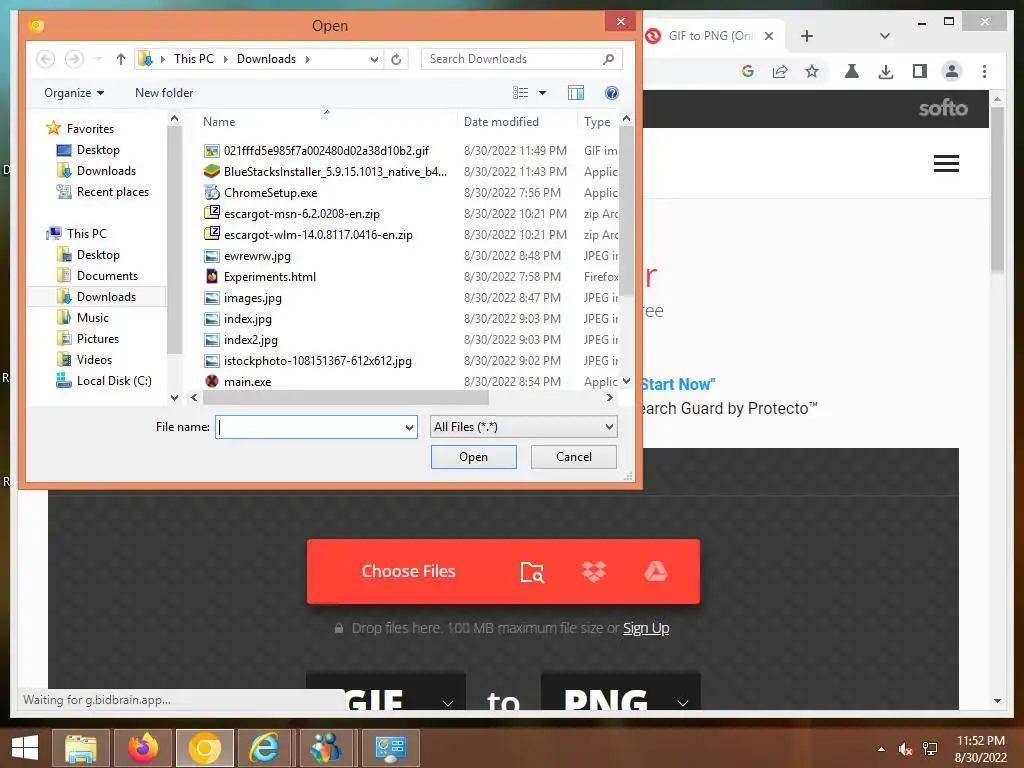This screenshot has width=1024, height=768.
Task: Select escargot-msn-6.2.0208-en.zip file
Action: [x=301, y=214]
